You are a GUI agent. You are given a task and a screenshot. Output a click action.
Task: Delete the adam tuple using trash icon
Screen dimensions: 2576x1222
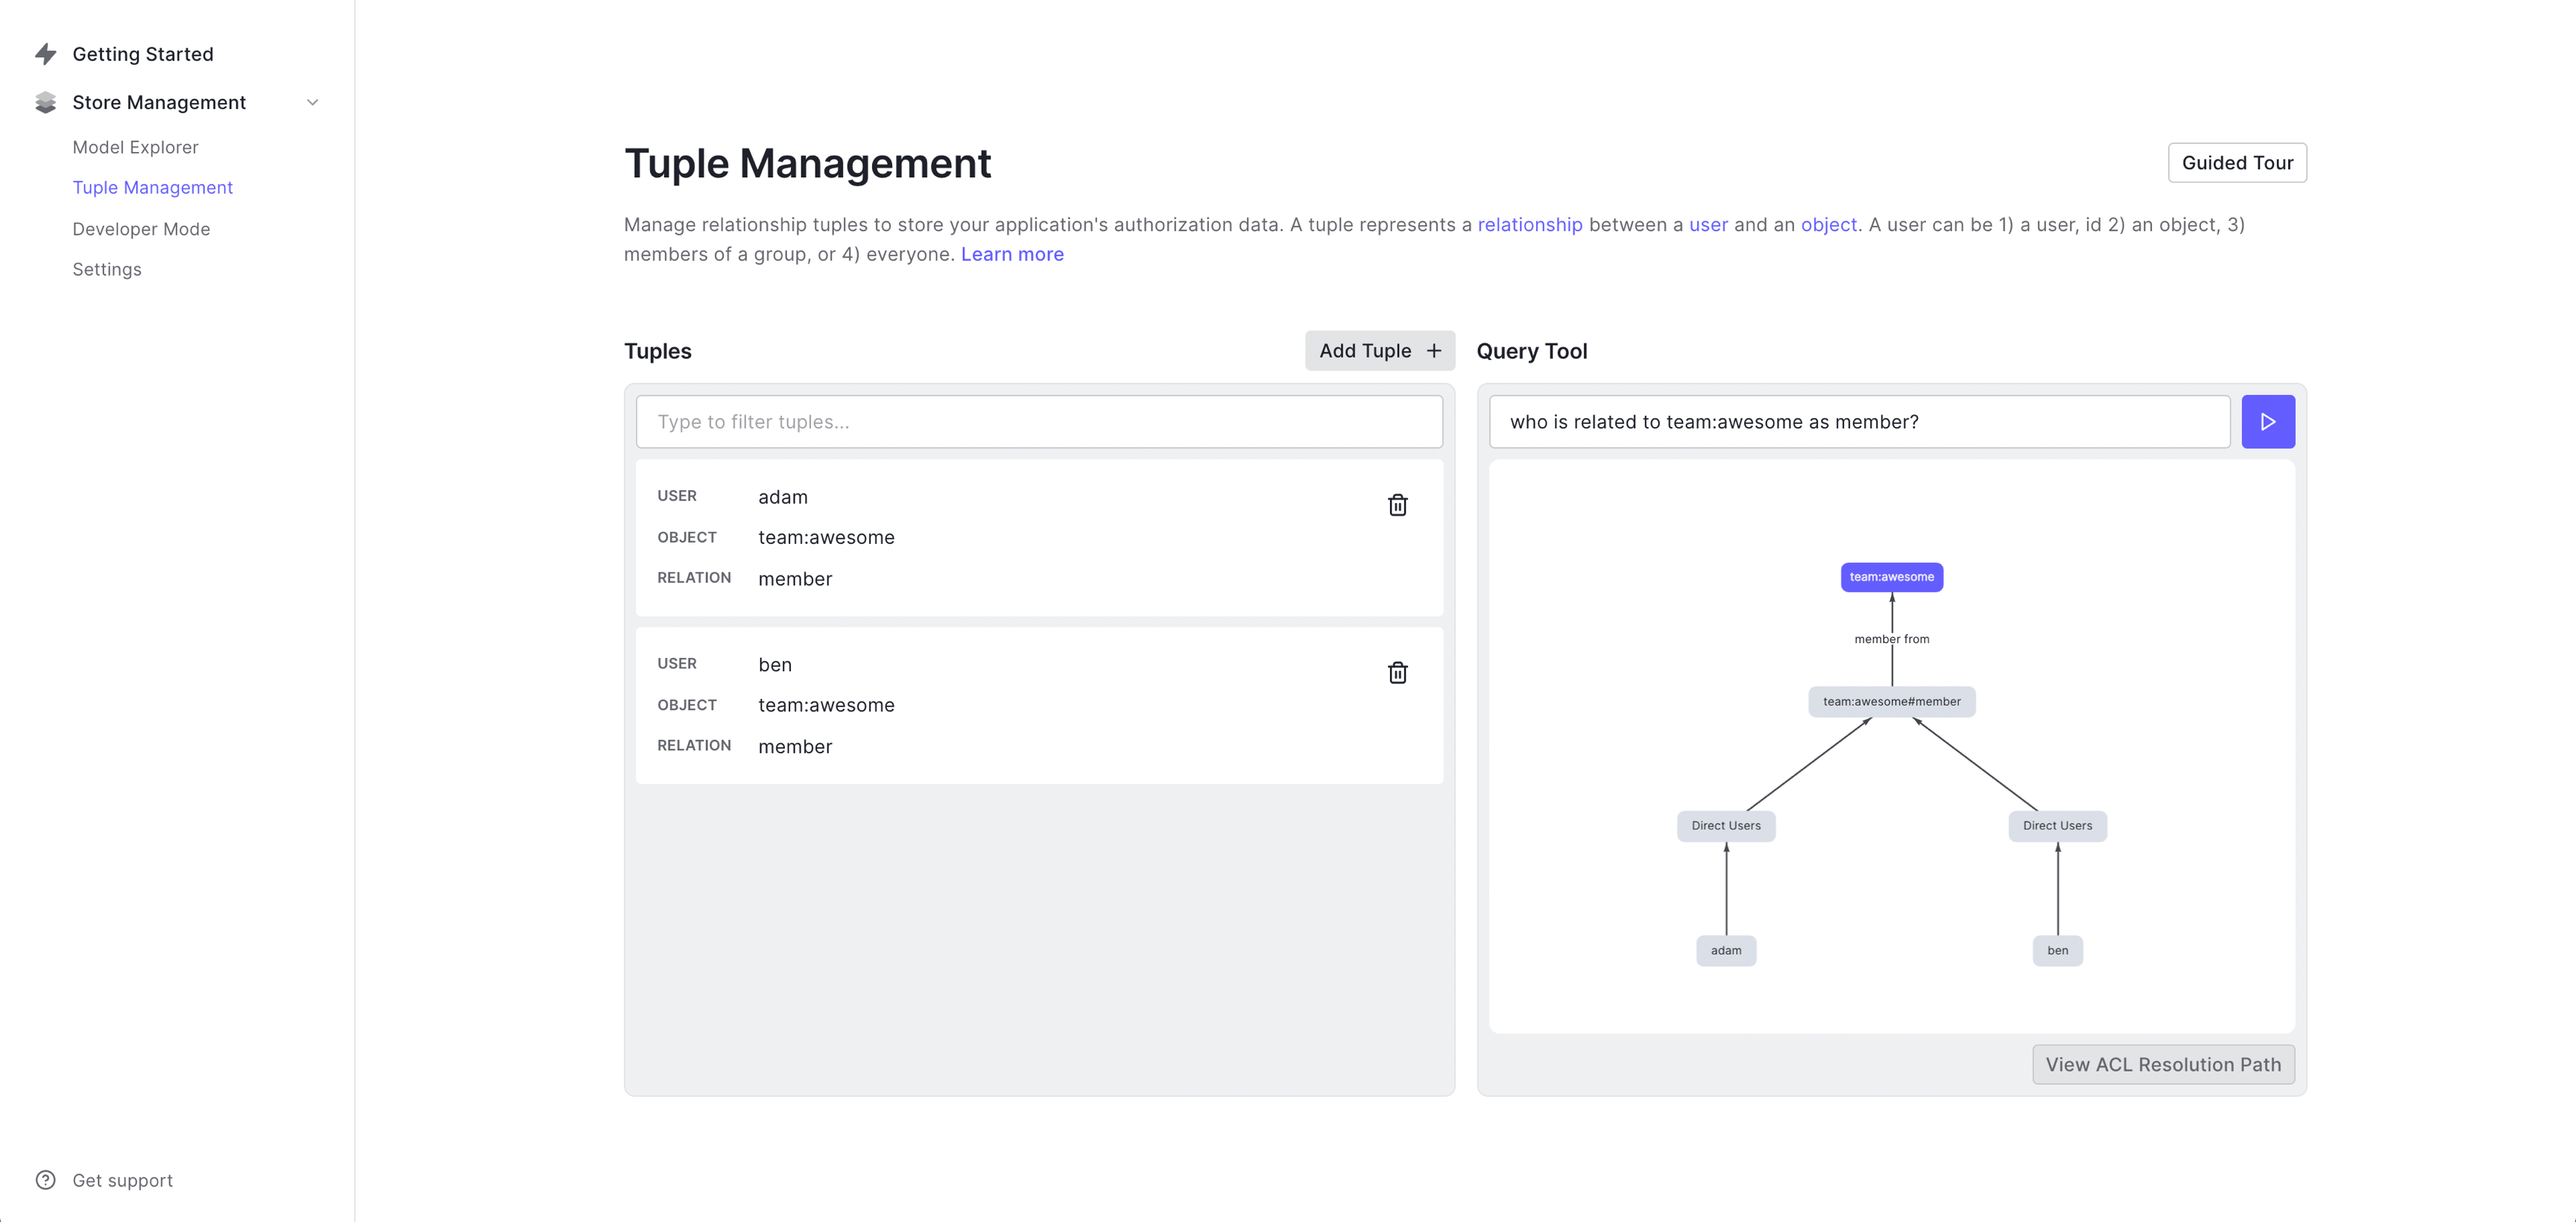pyautogui.click(x=1397, y=505)
